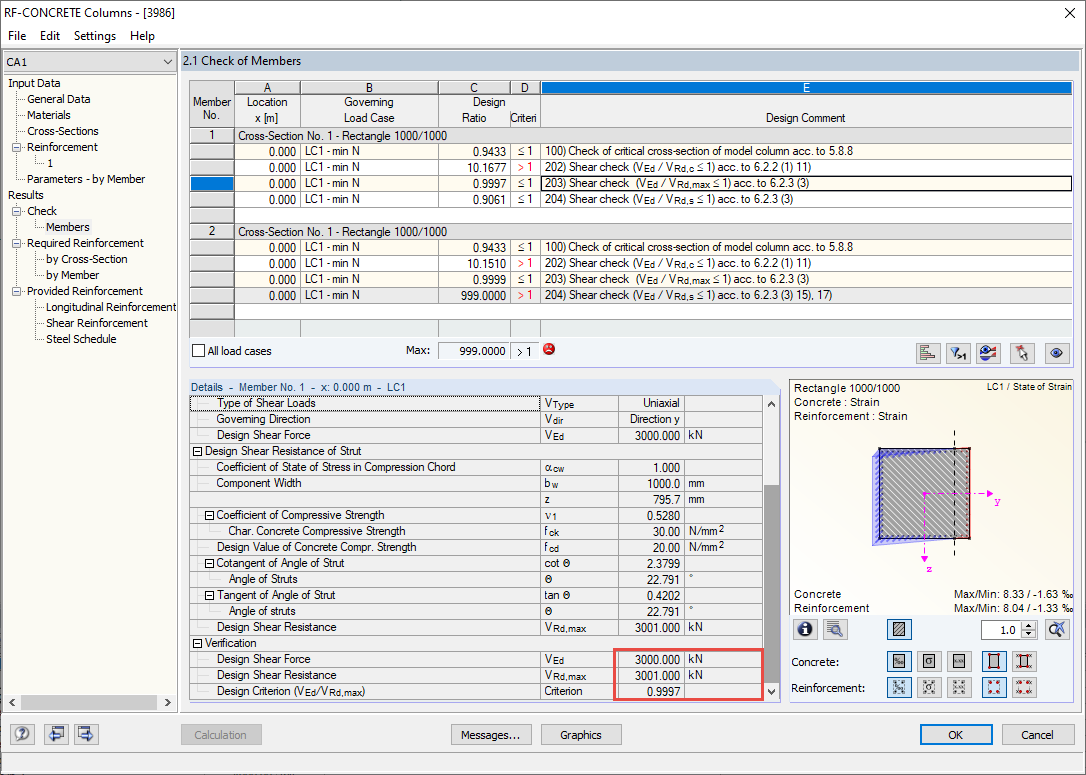
Task: Select Member 2 ratio 999.0000 cell
Action: [x=474, y=296]
